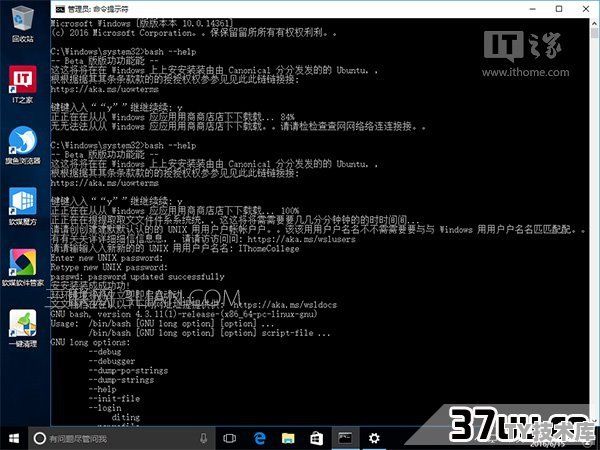The height and width of the screenshot is (450, 600).
Task: Open the Recycle Bin desktop icon
Action: click(x=23, y=24)
